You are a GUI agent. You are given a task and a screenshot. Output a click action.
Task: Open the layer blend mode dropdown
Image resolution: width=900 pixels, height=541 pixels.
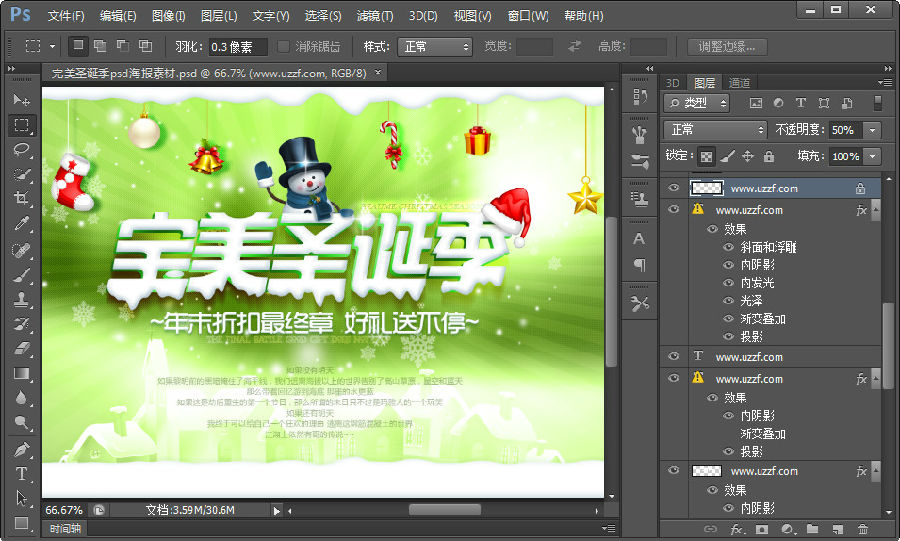click(715, 130)
